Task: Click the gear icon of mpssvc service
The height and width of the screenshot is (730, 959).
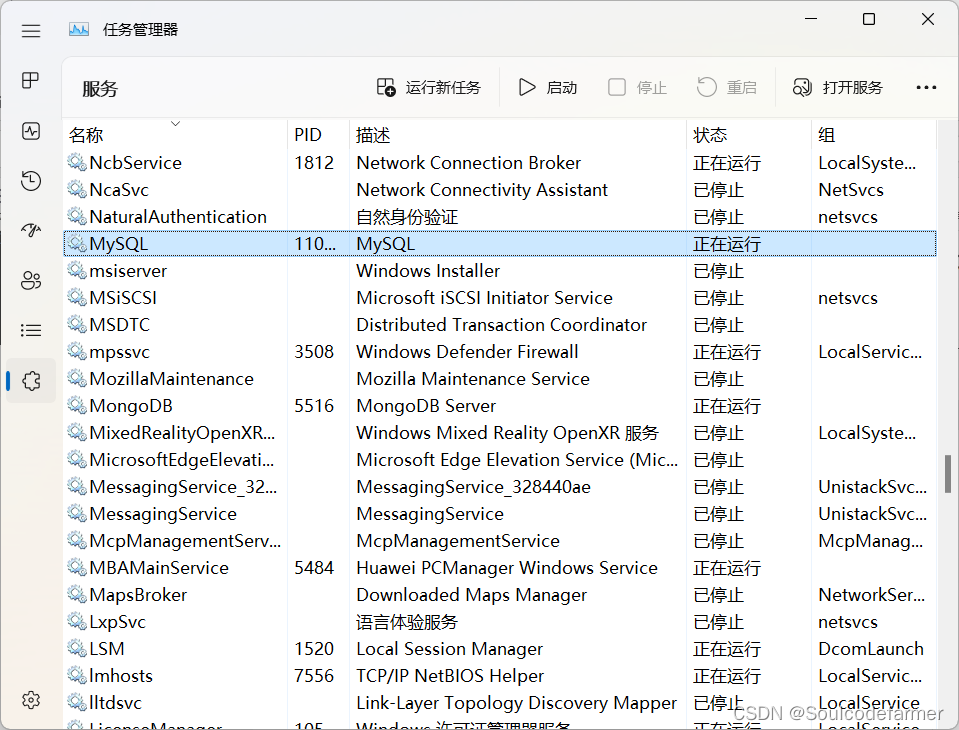Action: [x=77, y=352]
